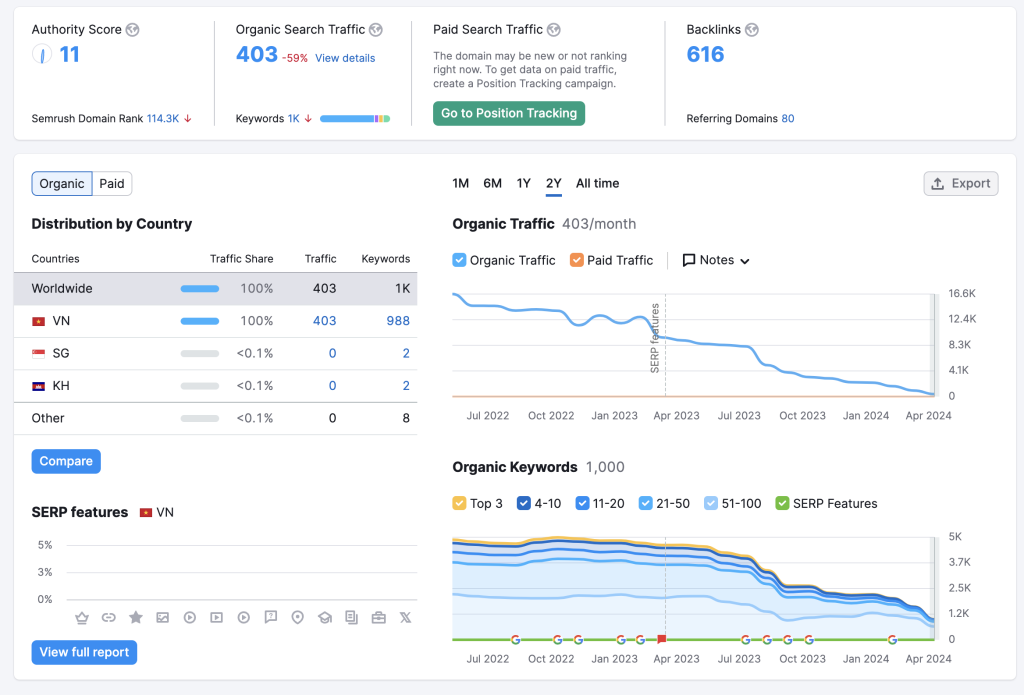This screenshot has width=1024, height=695.
Task: Click the X (Twitter) SERP icon
Action: coord(405,618)
